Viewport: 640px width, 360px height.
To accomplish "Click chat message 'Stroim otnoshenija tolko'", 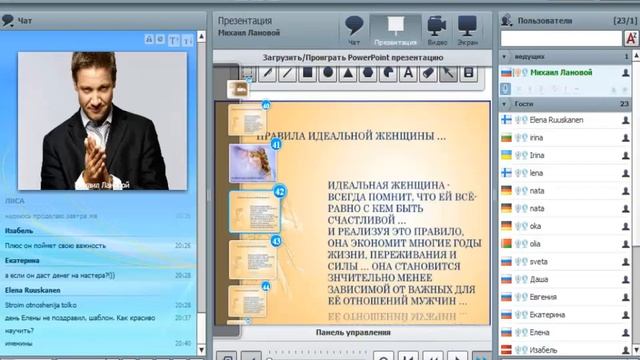I will (x=40, y=305).
